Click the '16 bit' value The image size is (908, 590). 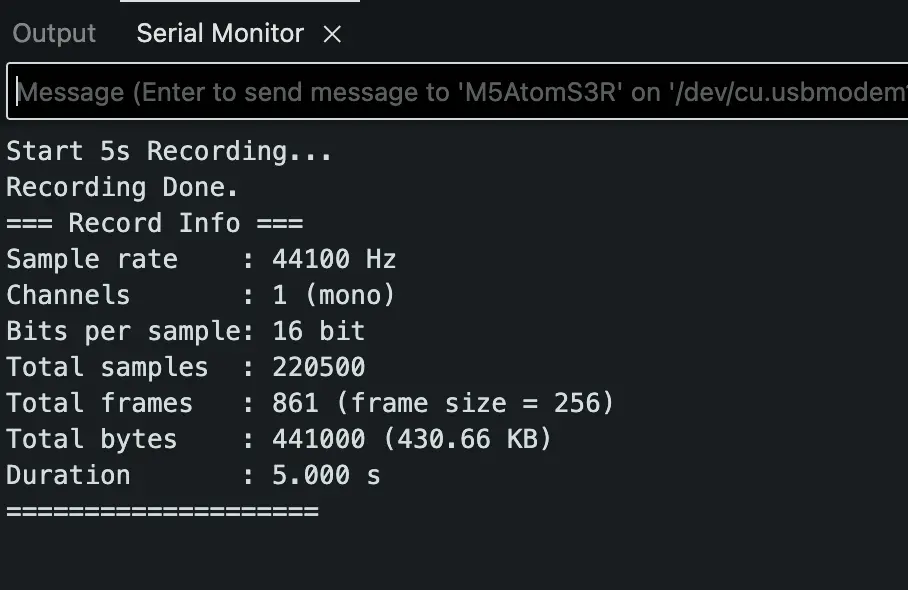point(318,331)
